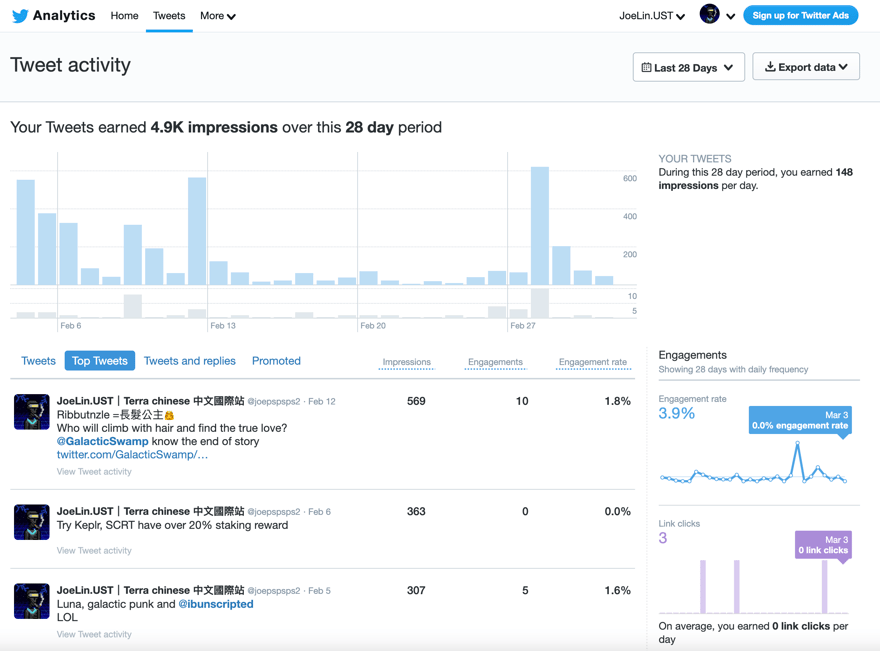
Task: Go to the Home tab
Action: pyautogui.click(x=124, y=16)
